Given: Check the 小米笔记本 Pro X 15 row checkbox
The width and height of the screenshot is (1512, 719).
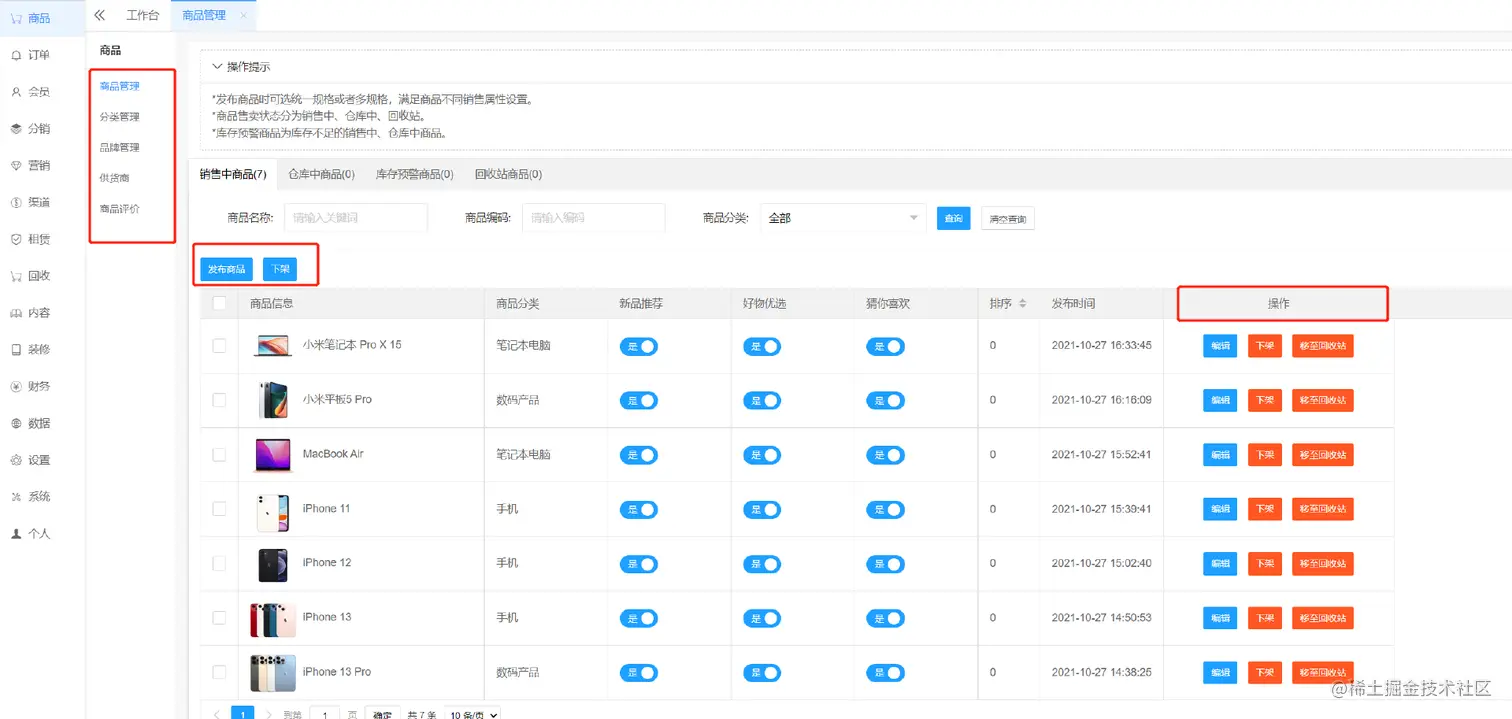Looking at the screenshot, I should tap(219, 345).
